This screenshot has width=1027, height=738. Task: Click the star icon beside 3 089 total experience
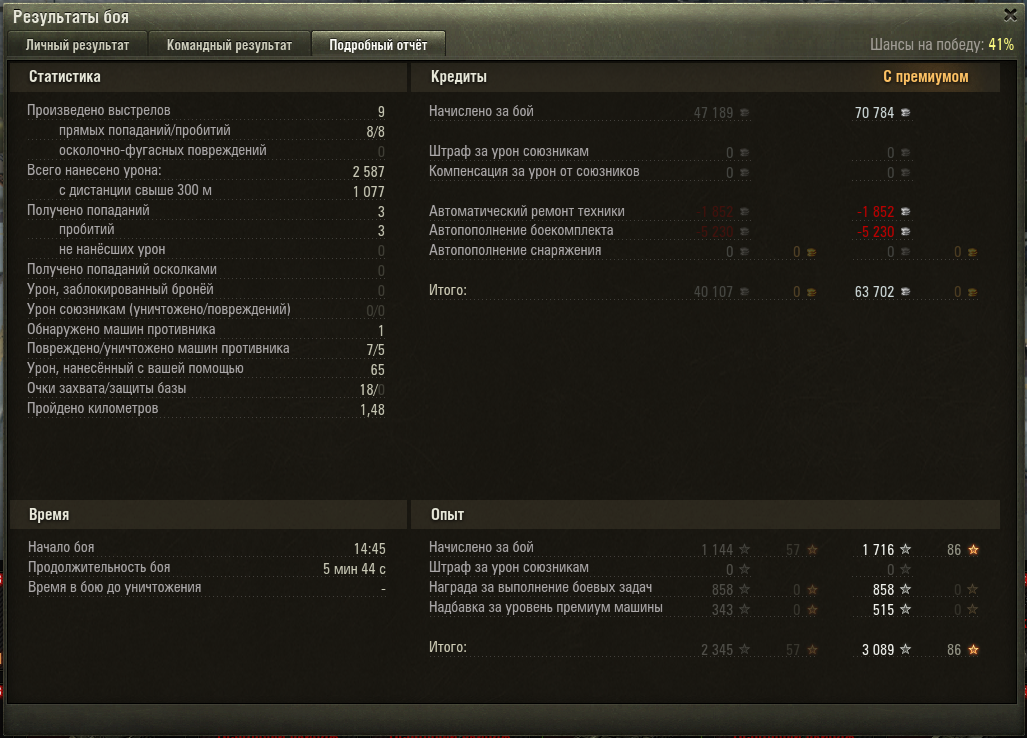(906, 650)
